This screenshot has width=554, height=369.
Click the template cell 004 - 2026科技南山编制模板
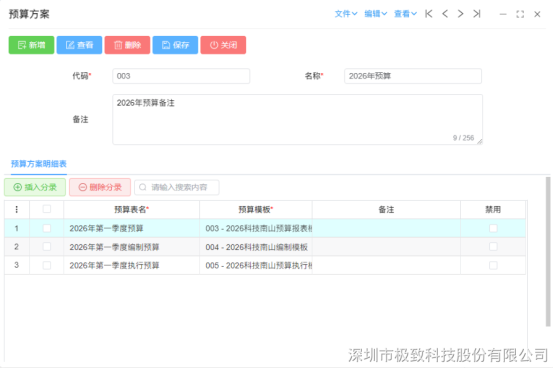(256, 247)
